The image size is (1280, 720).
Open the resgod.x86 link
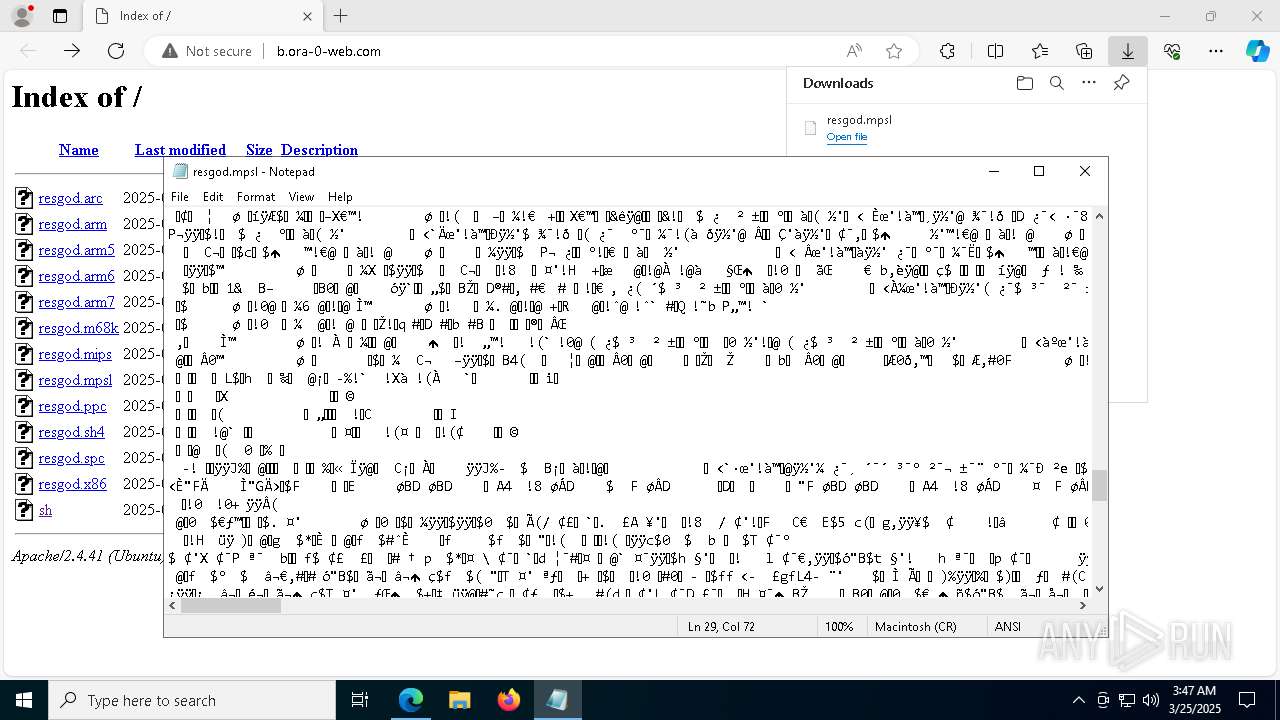[x=72, y=484]
